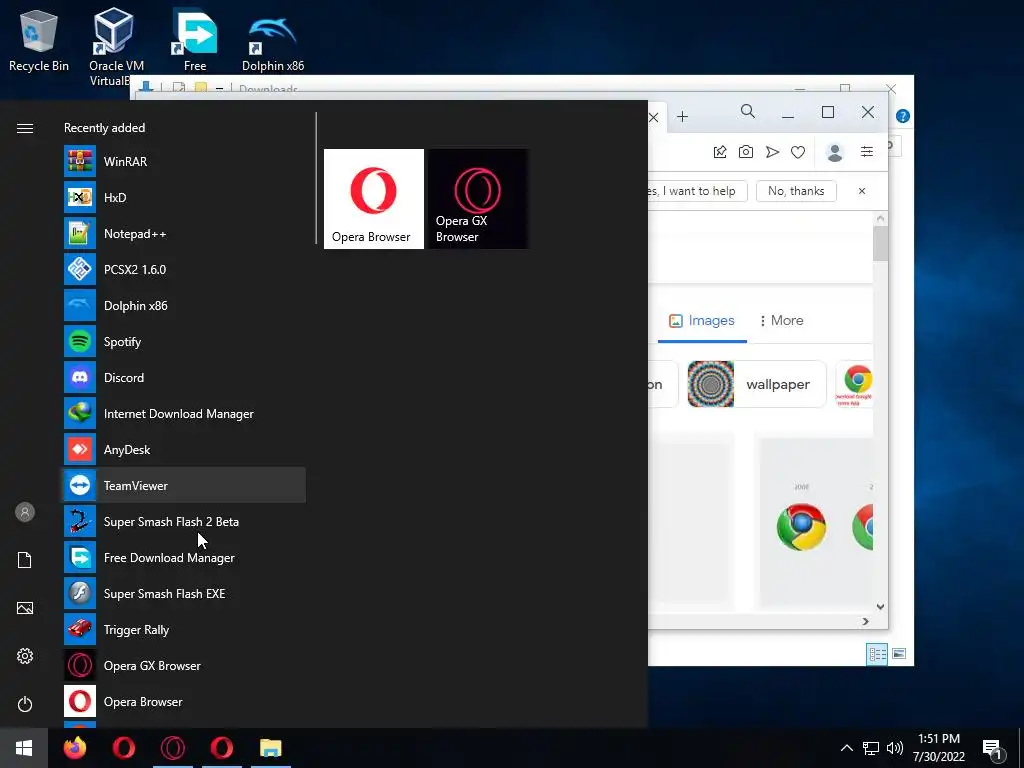Open the Opera profile account icon

835,152
